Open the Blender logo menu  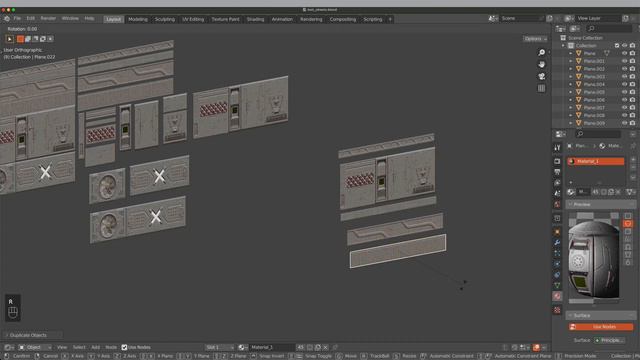(x=7, y=19)
